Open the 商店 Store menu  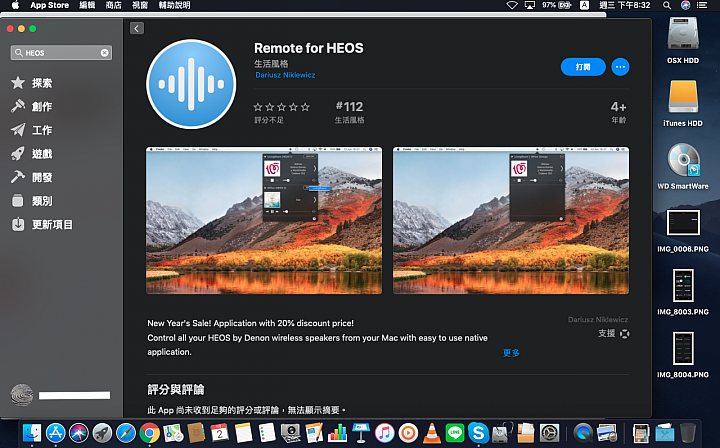(113, 5)
